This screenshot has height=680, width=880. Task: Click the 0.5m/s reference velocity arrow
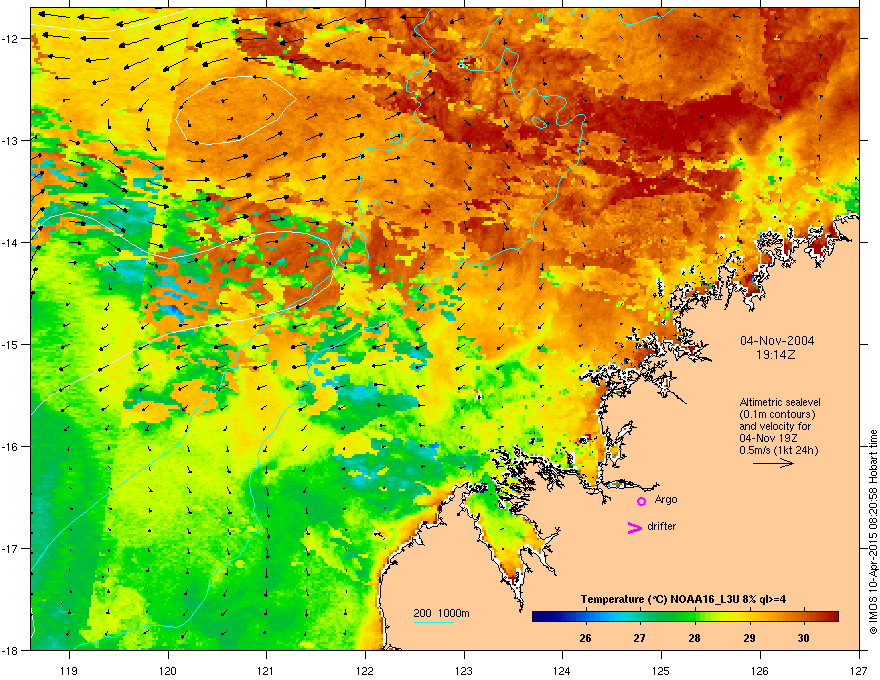[x=773, y=463]
